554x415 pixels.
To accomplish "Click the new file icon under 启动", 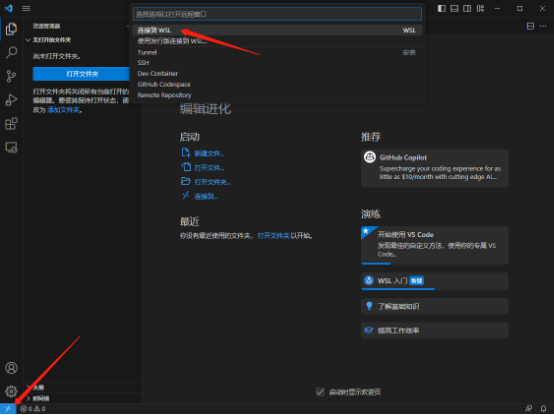I will tap(185, 153).
